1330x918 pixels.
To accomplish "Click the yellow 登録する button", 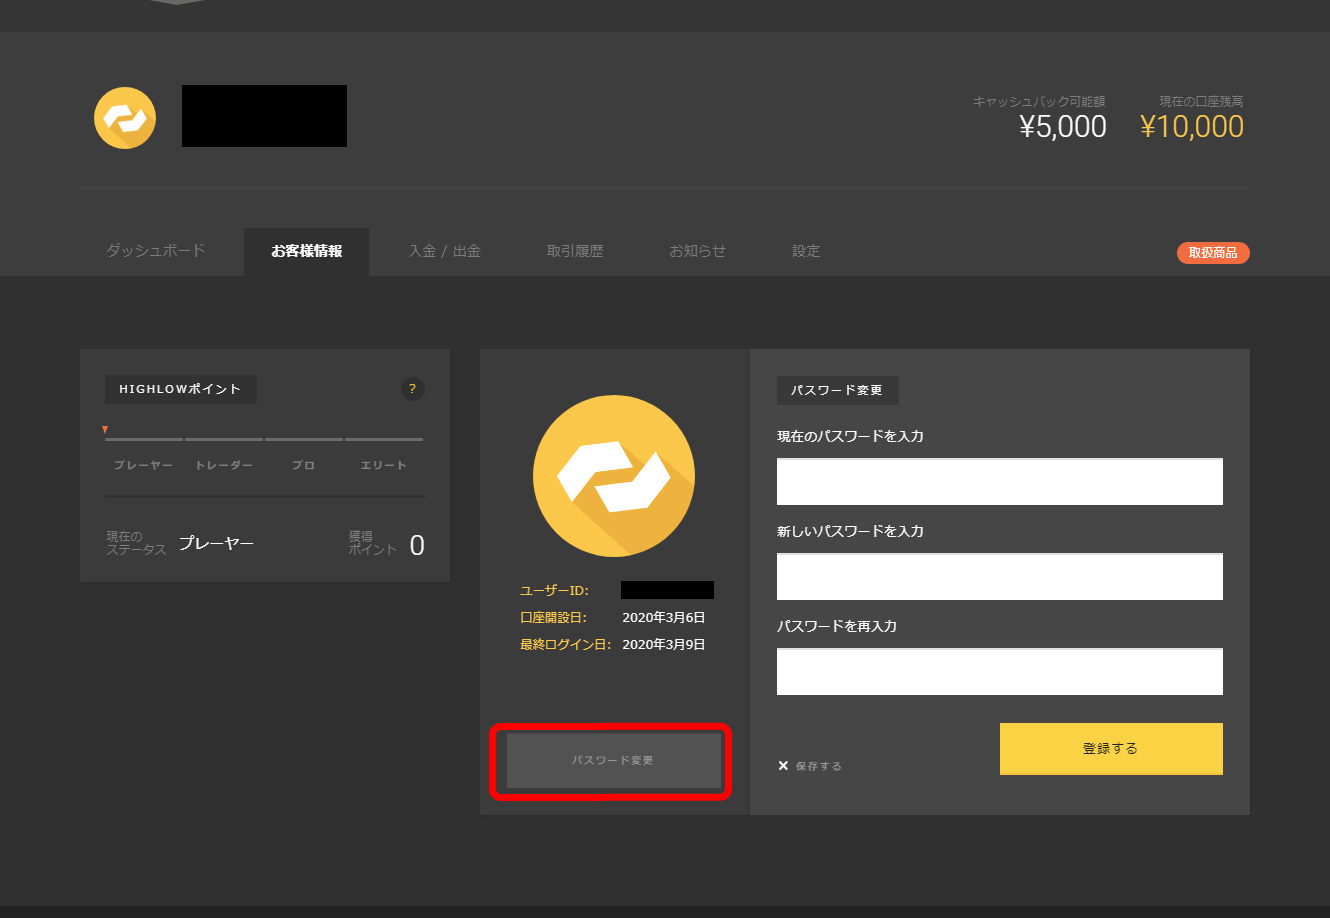I will (1111, 748).
